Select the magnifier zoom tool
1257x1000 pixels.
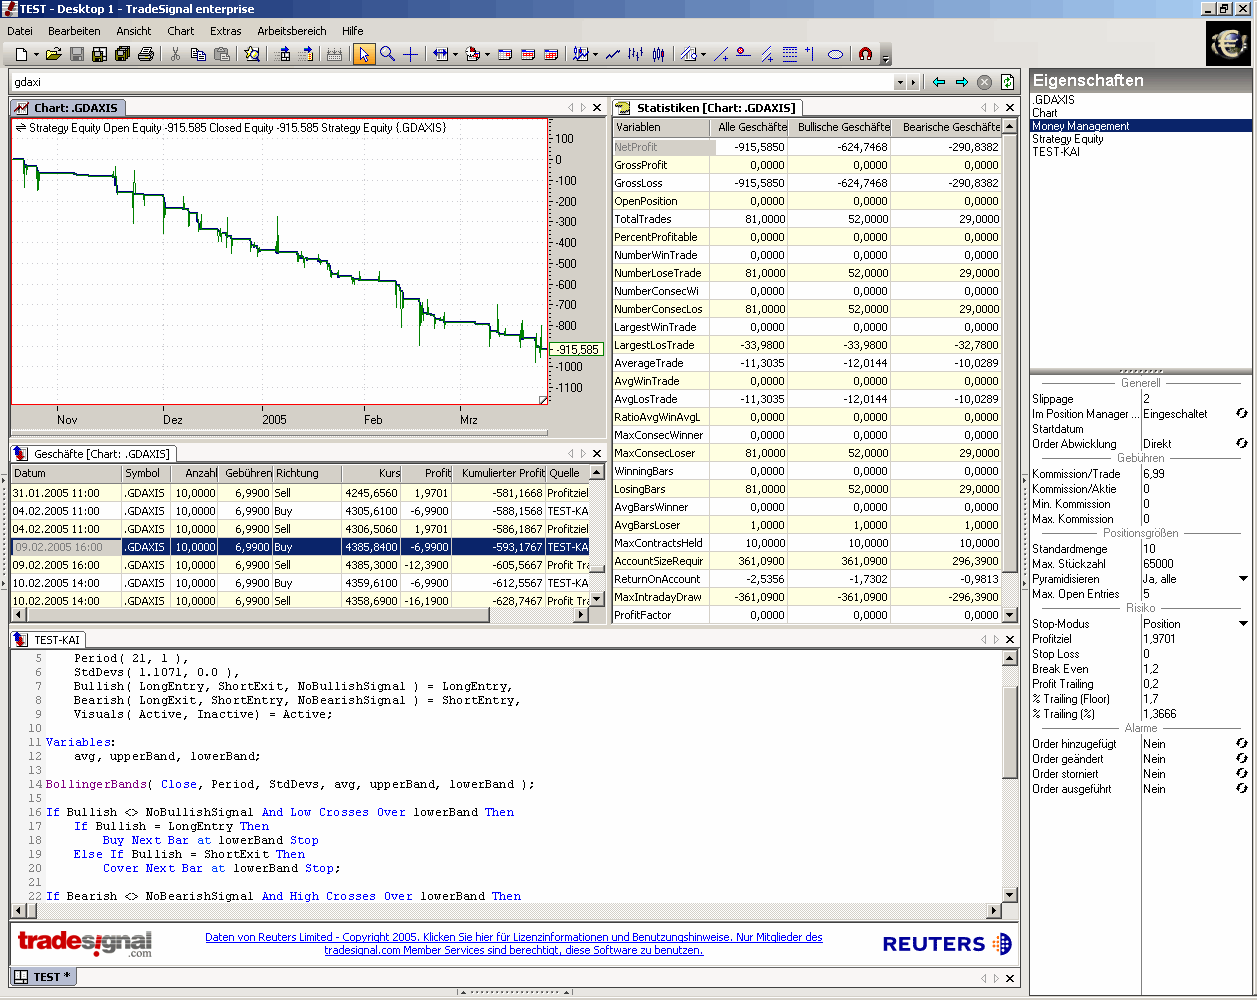[x=387, y=54]
